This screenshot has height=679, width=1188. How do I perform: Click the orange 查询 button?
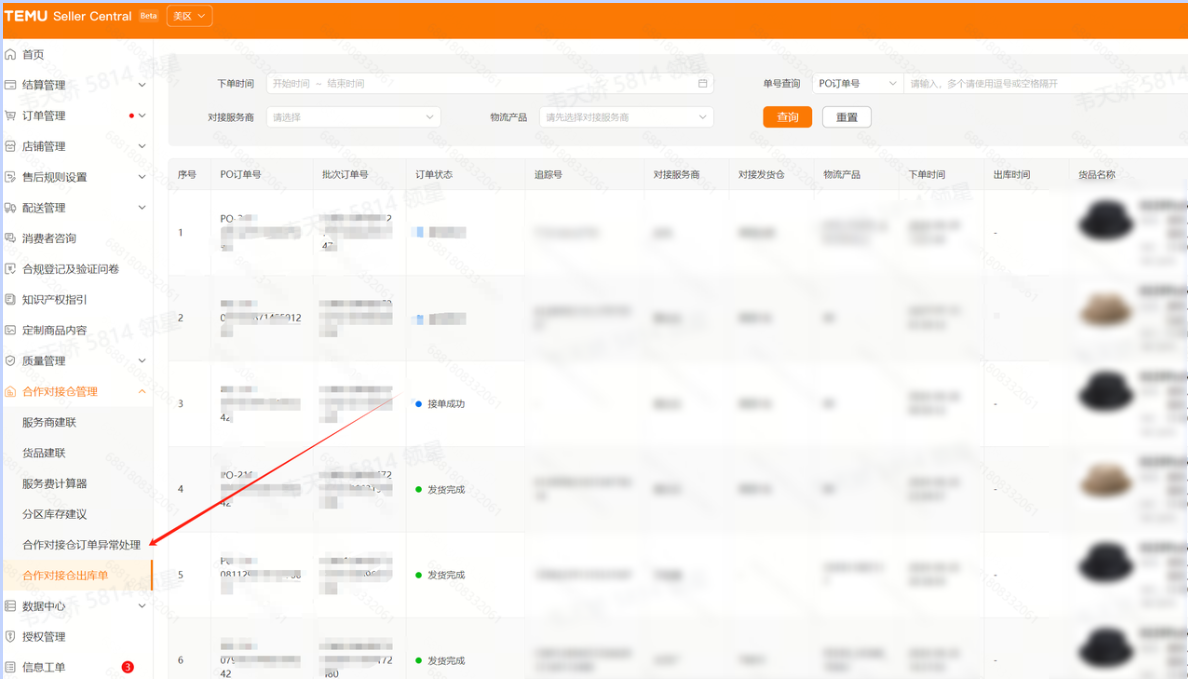pos(787,117)
